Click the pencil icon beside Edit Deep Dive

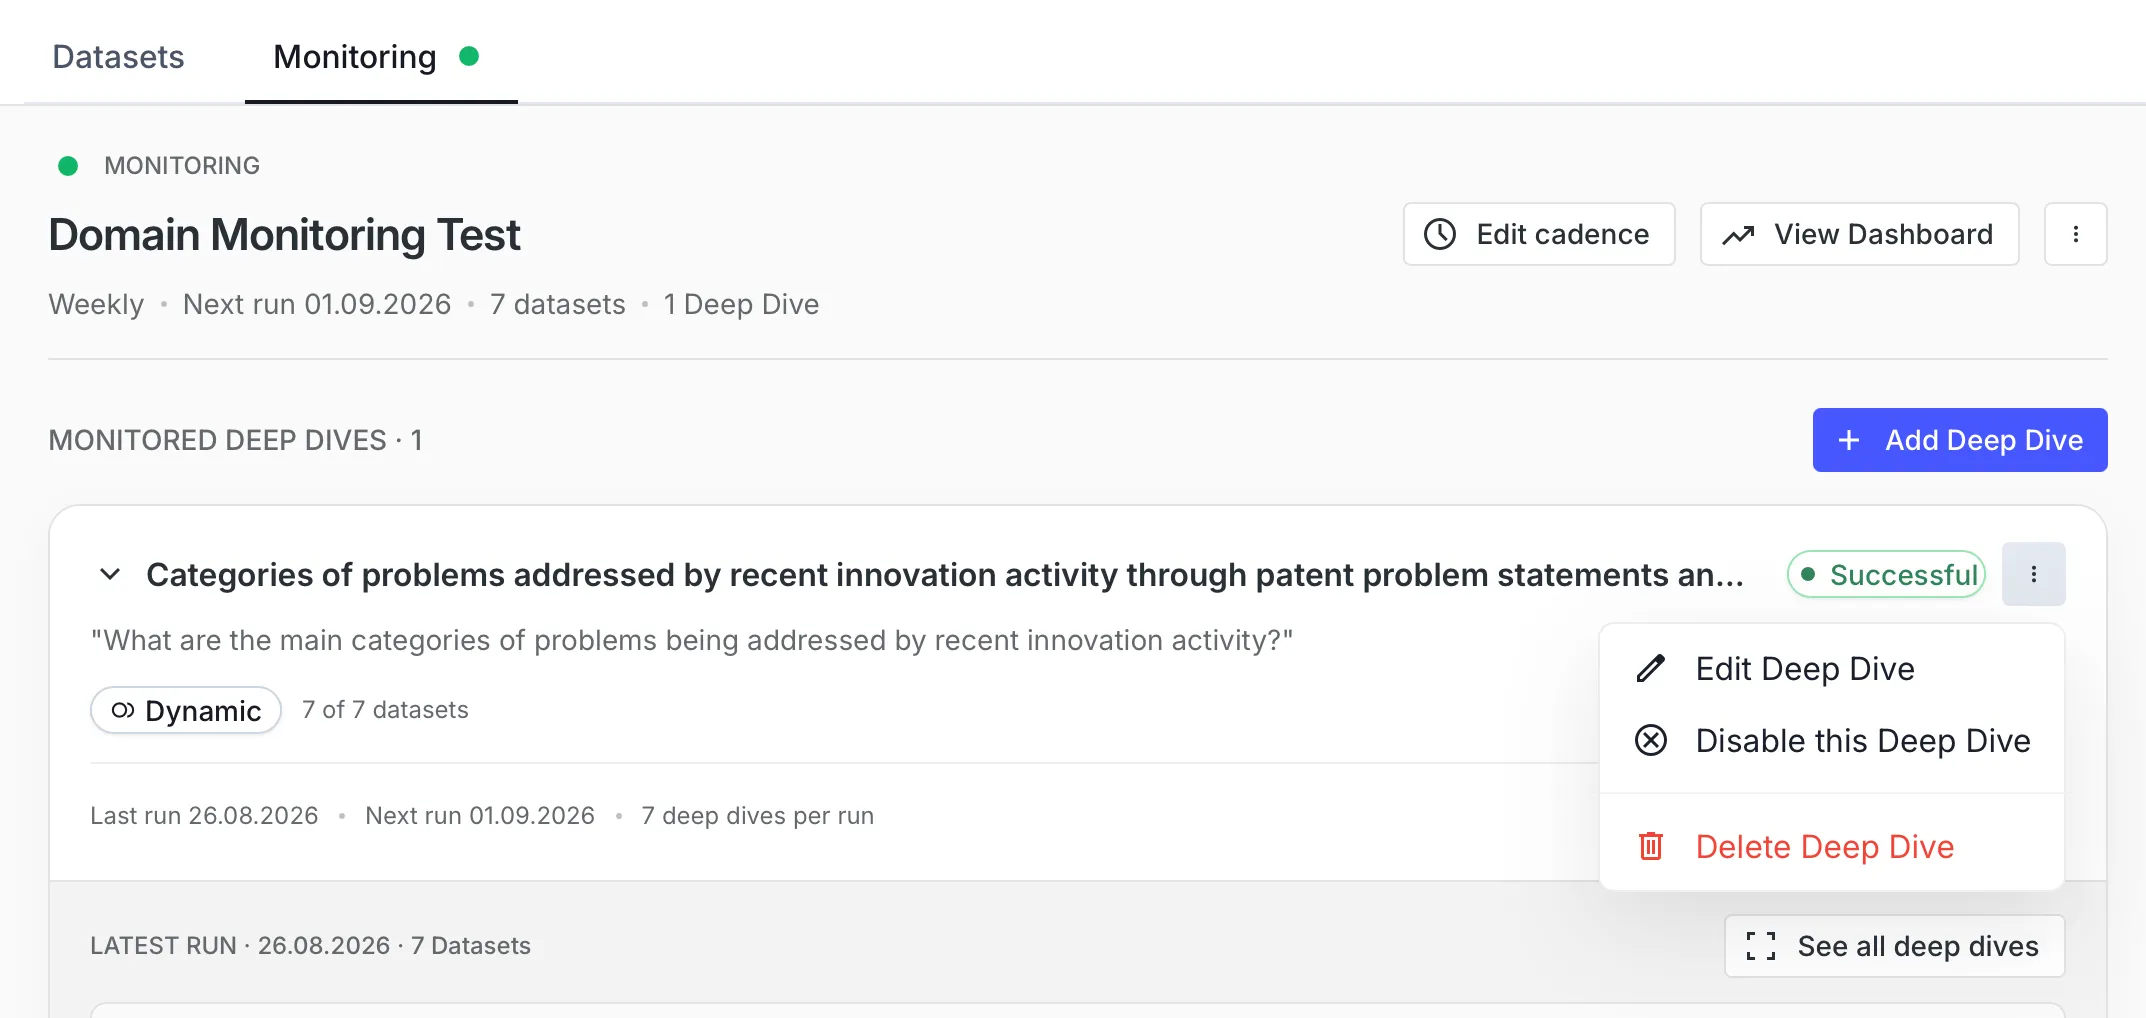(1651, 668)
